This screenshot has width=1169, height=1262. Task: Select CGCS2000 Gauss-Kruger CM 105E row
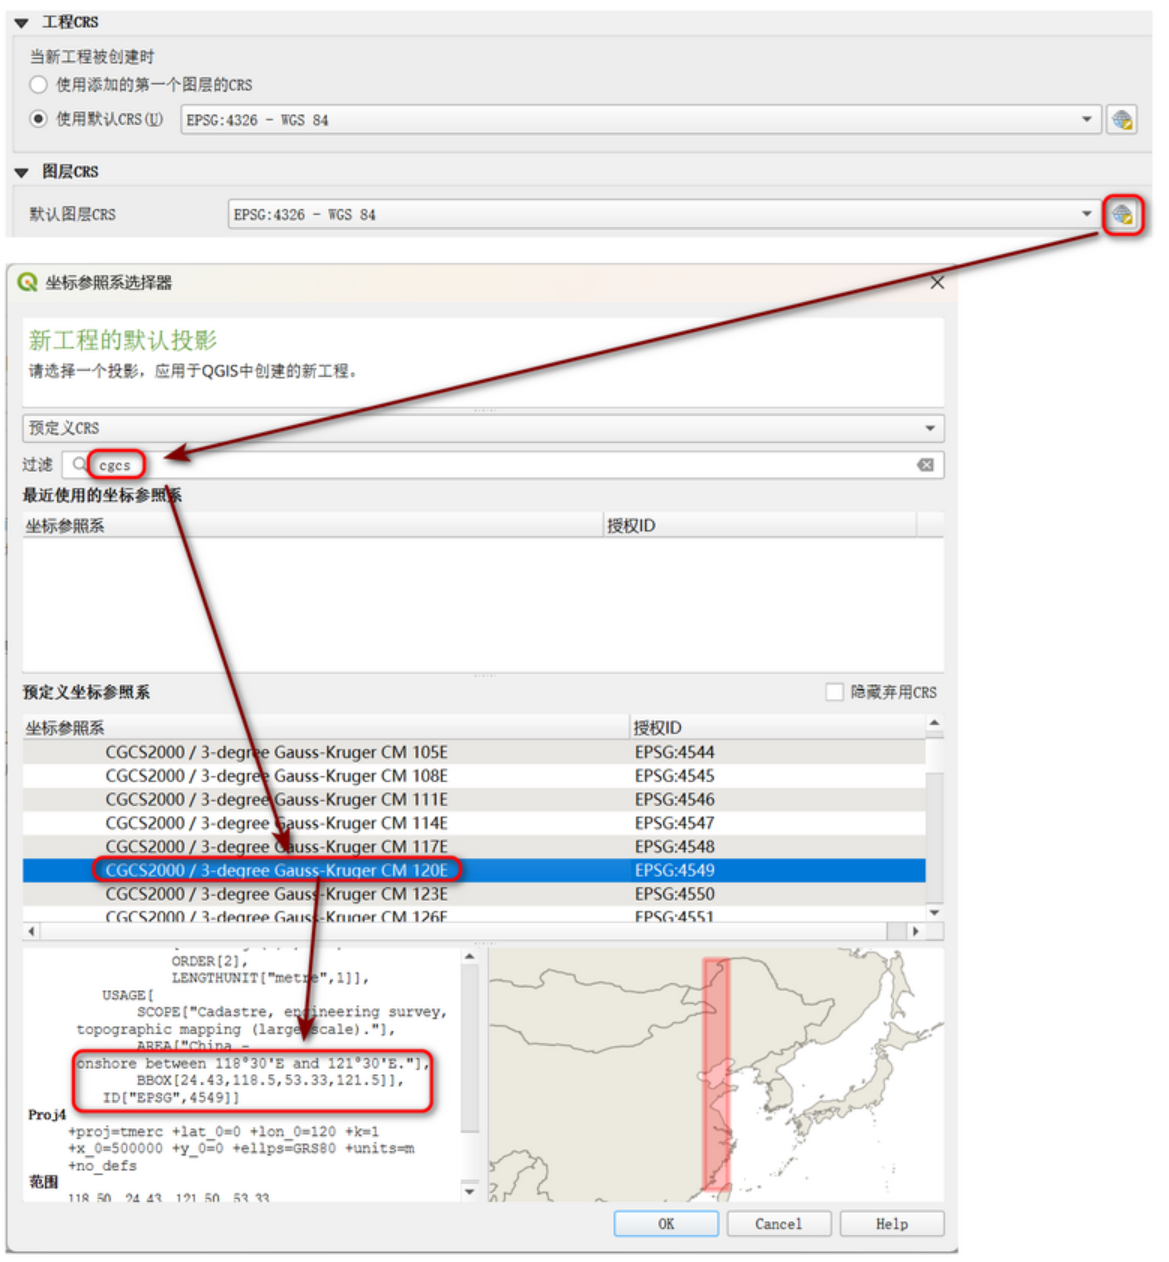(x=474, y=752)
